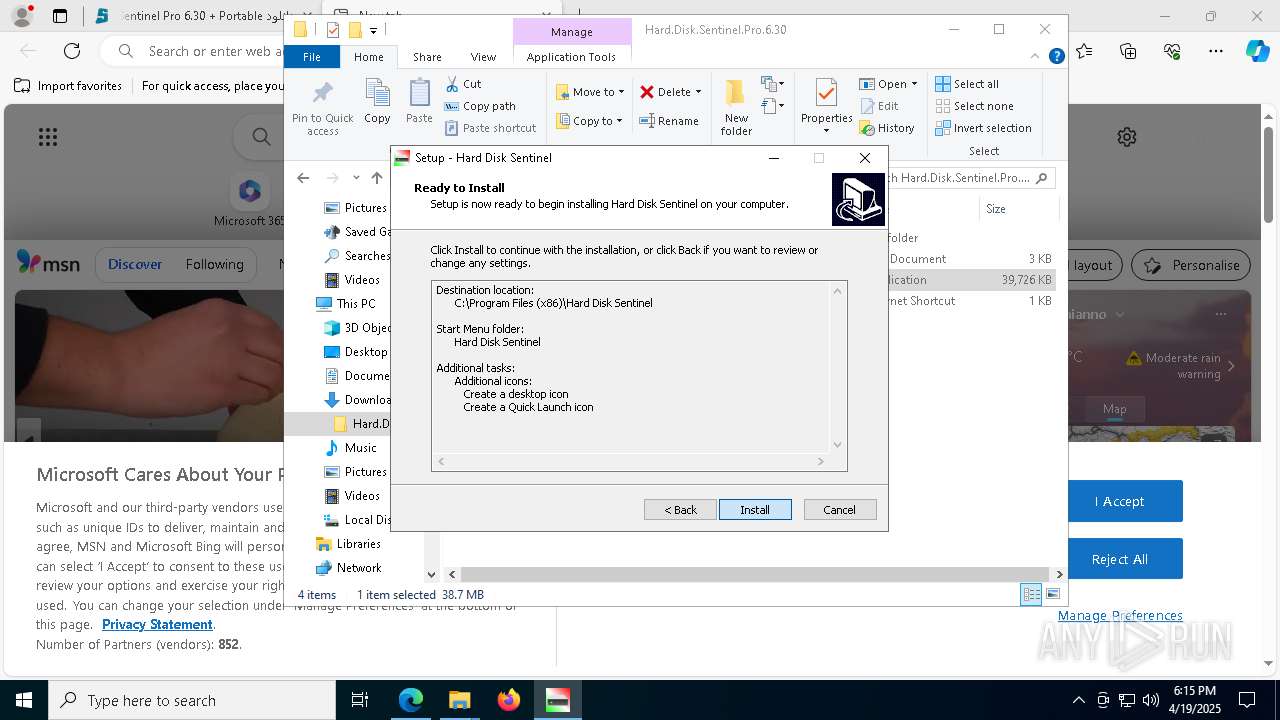The height and width of the screenshot is (720, 1280).
Task: Click the Edit ribbon item
Action: 879,106
